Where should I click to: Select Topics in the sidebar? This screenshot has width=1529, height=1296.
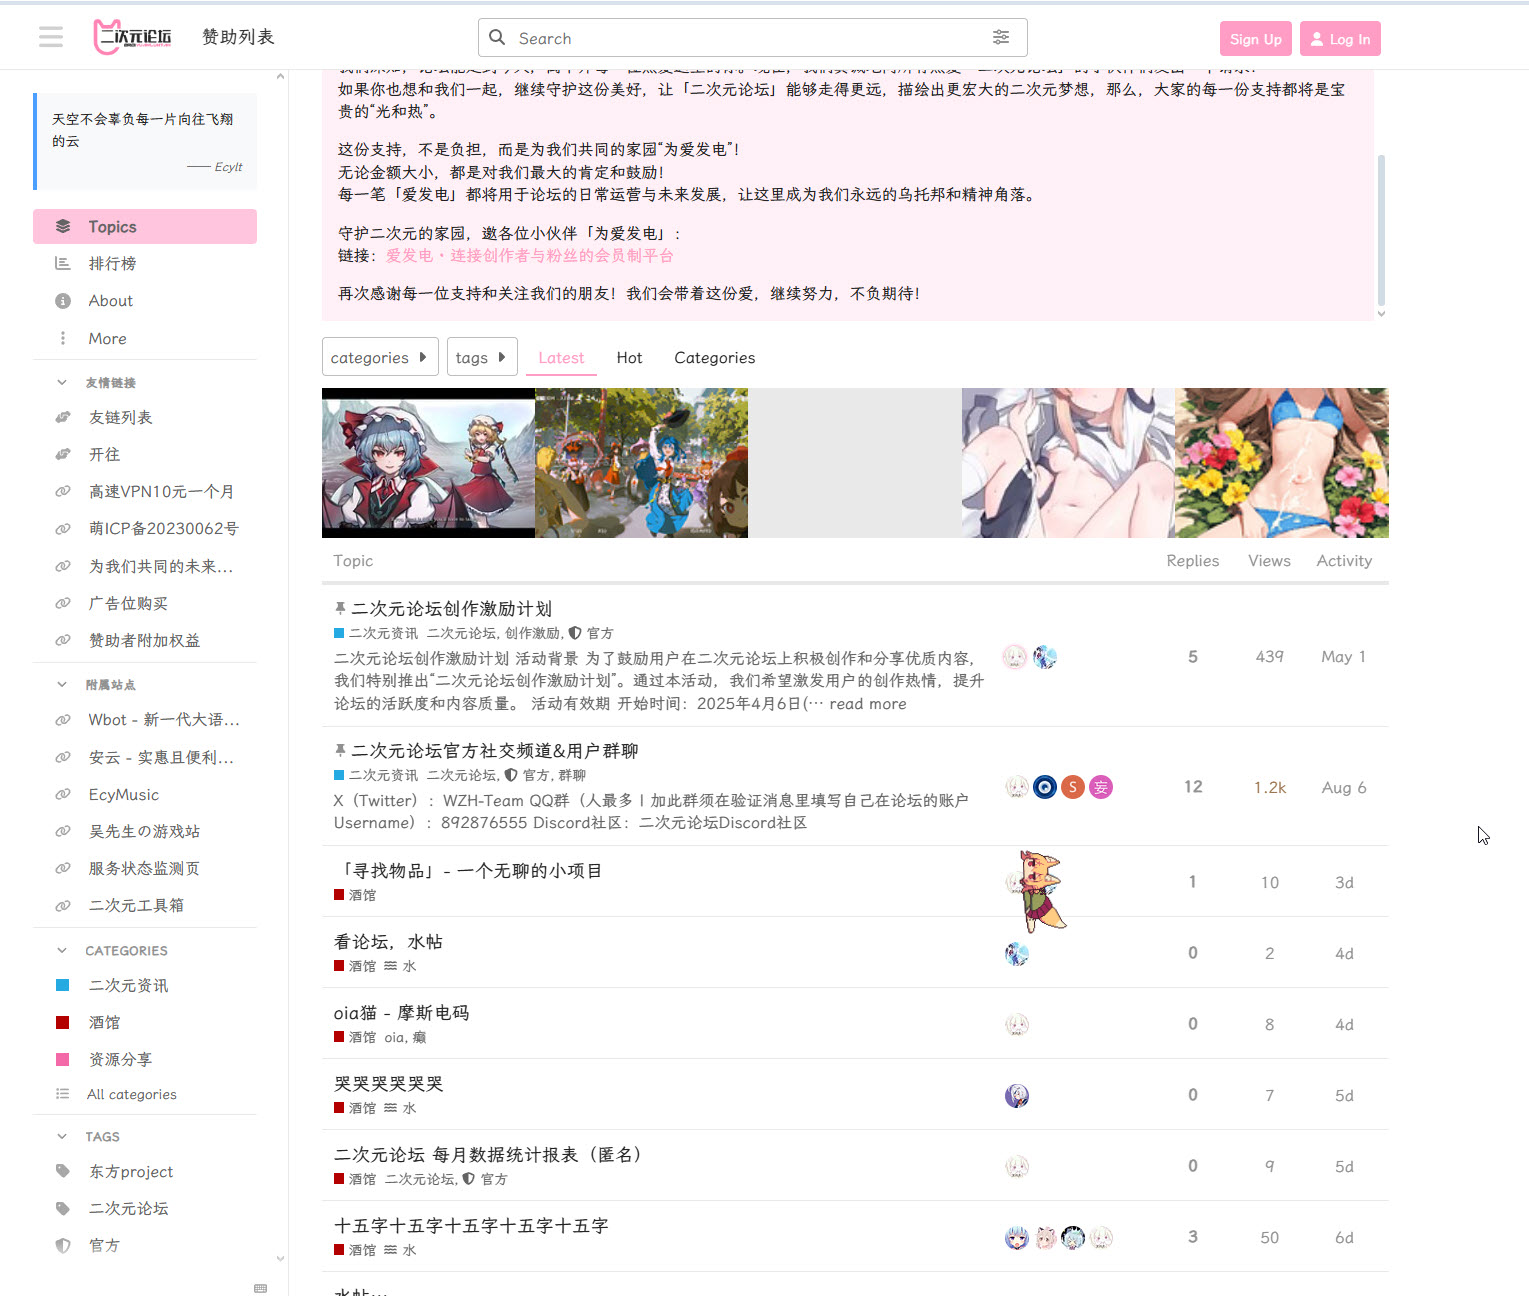(145, 227)
